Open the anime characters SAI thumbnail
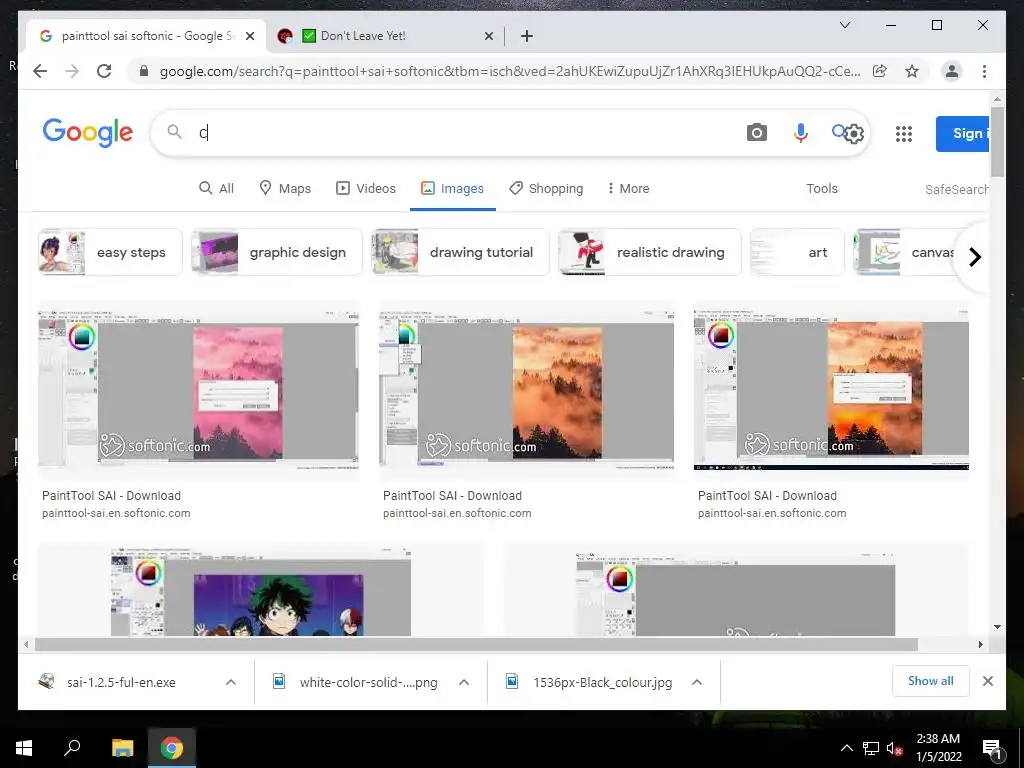 tap(261, 590)
